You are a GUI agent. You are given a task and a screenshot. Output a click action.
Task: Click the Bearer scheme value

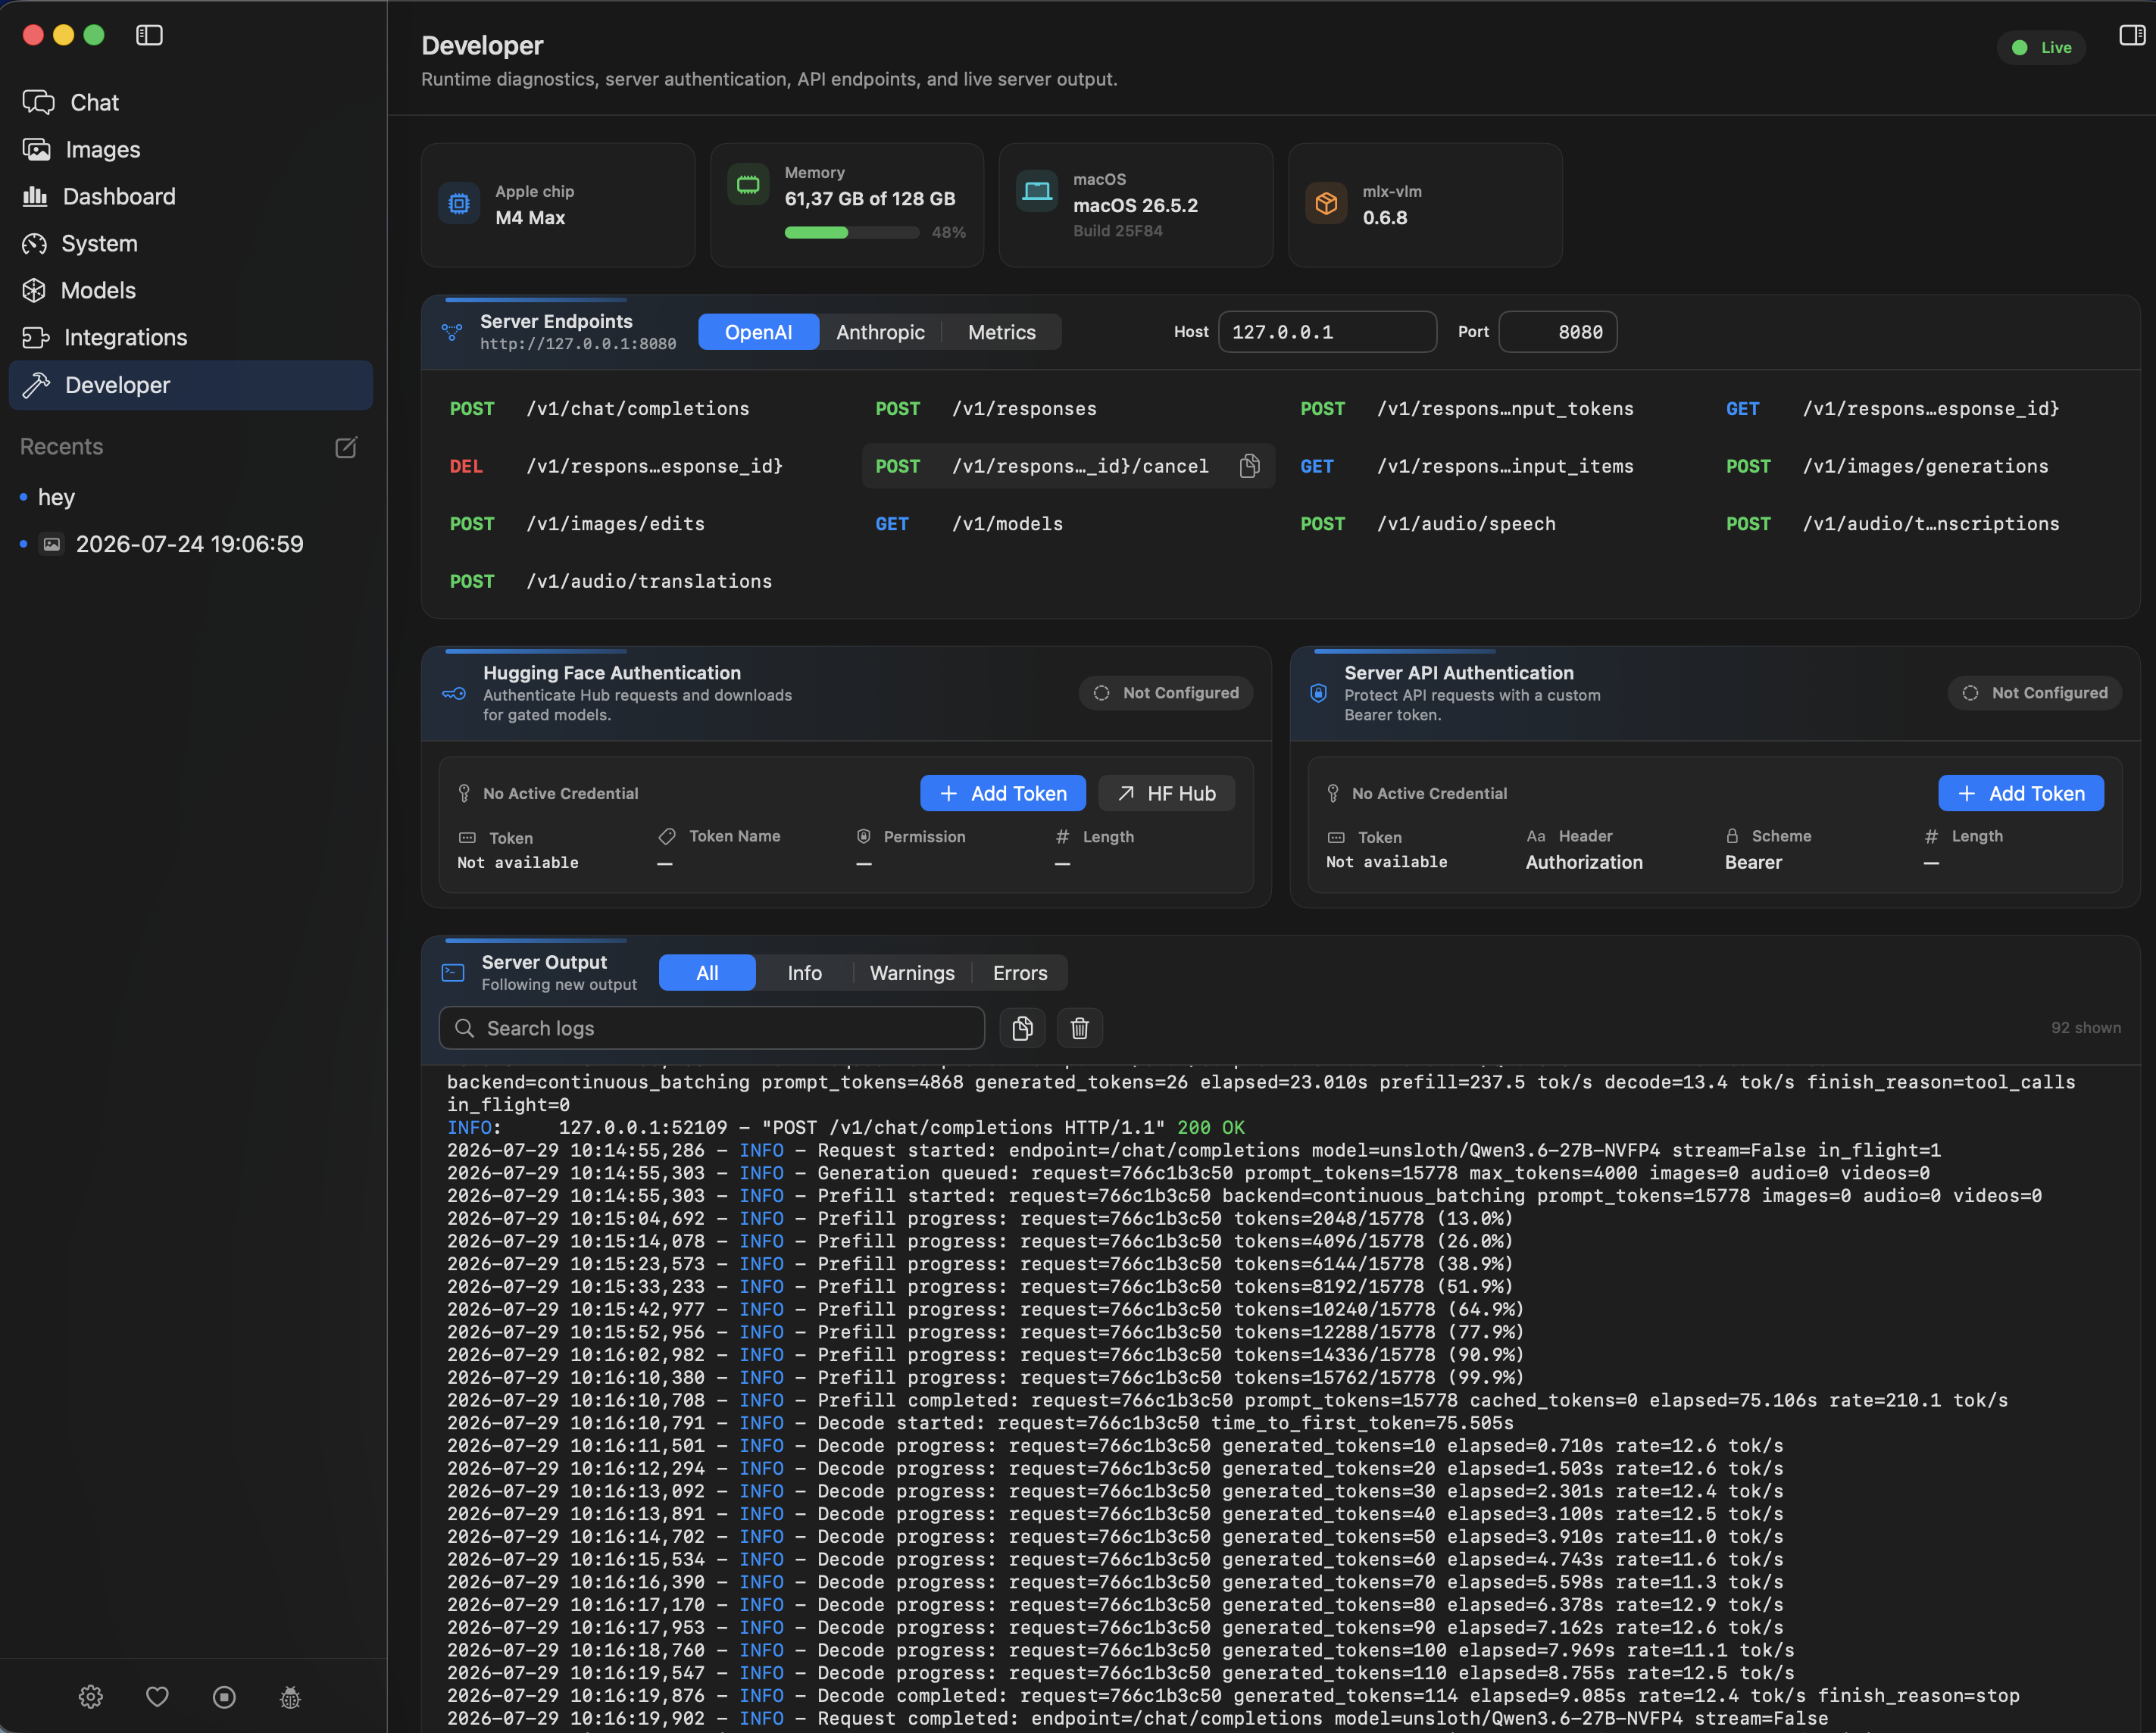(x=1753, y=862)
